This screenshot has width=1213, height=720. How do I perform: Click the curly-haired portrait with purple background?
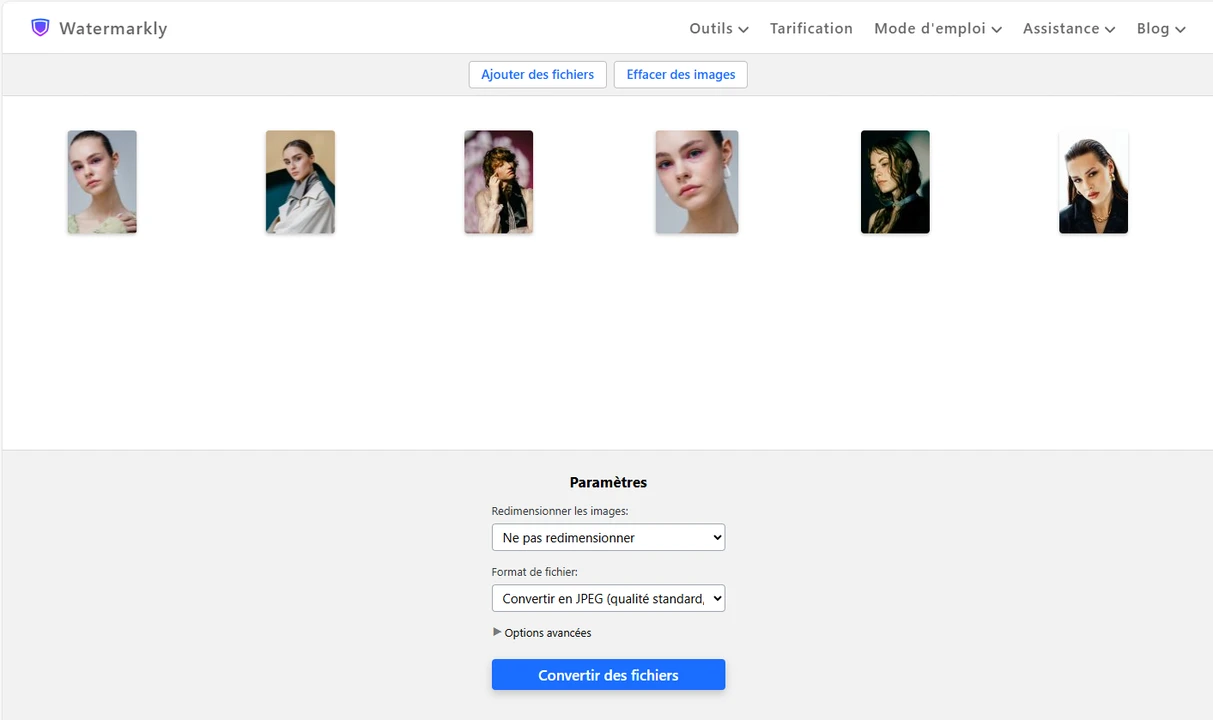point(498,182)
